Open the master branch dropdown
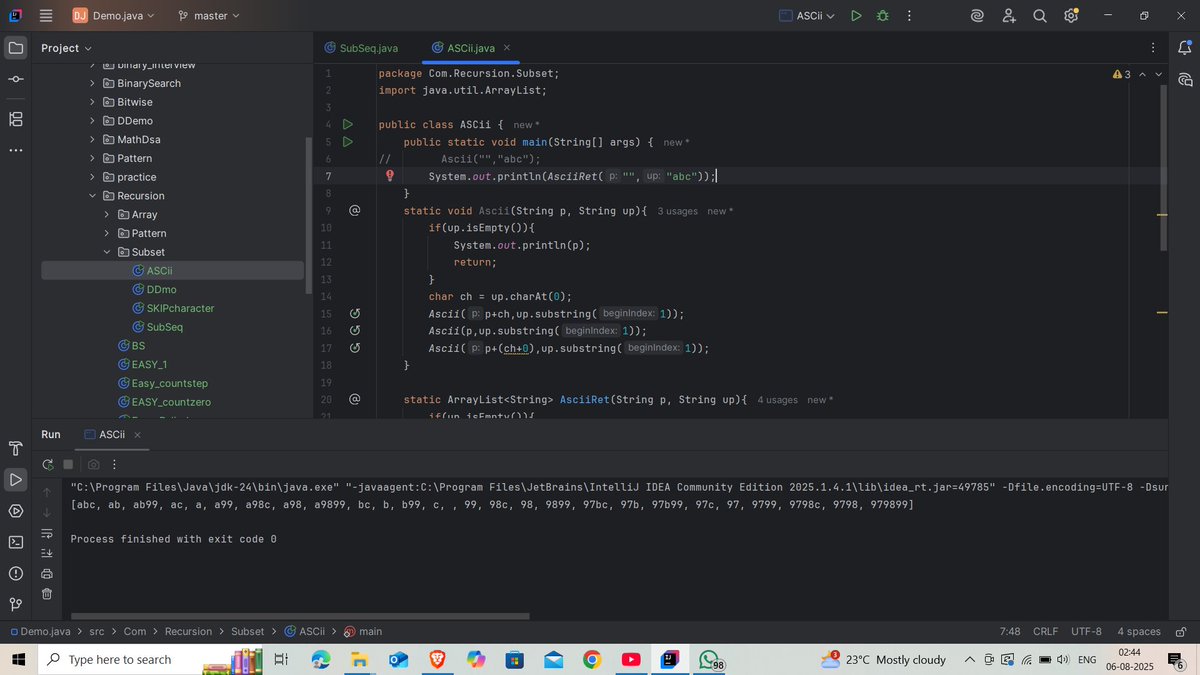 209,16
